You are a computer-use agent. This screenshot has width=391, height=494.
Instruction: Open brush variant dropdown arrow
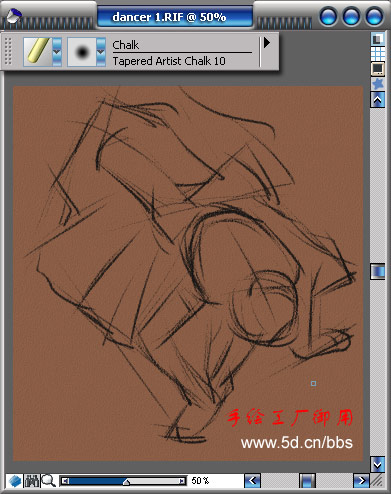pyautogui.click(x=101, y=51)
